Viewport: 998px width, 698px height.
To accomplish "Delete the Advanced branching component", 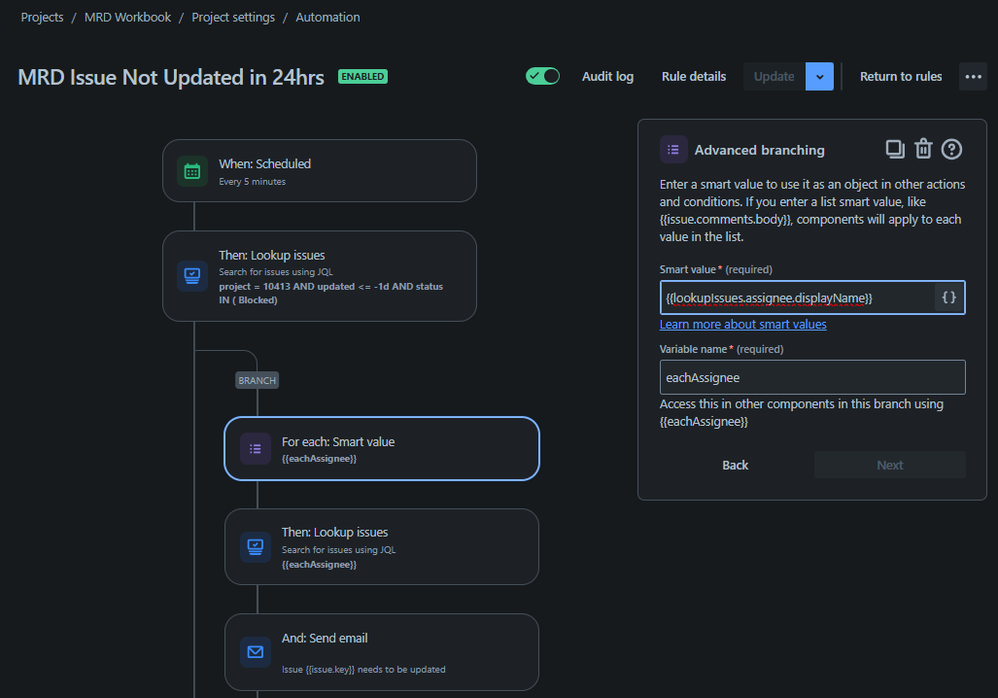I will point(923,148).
